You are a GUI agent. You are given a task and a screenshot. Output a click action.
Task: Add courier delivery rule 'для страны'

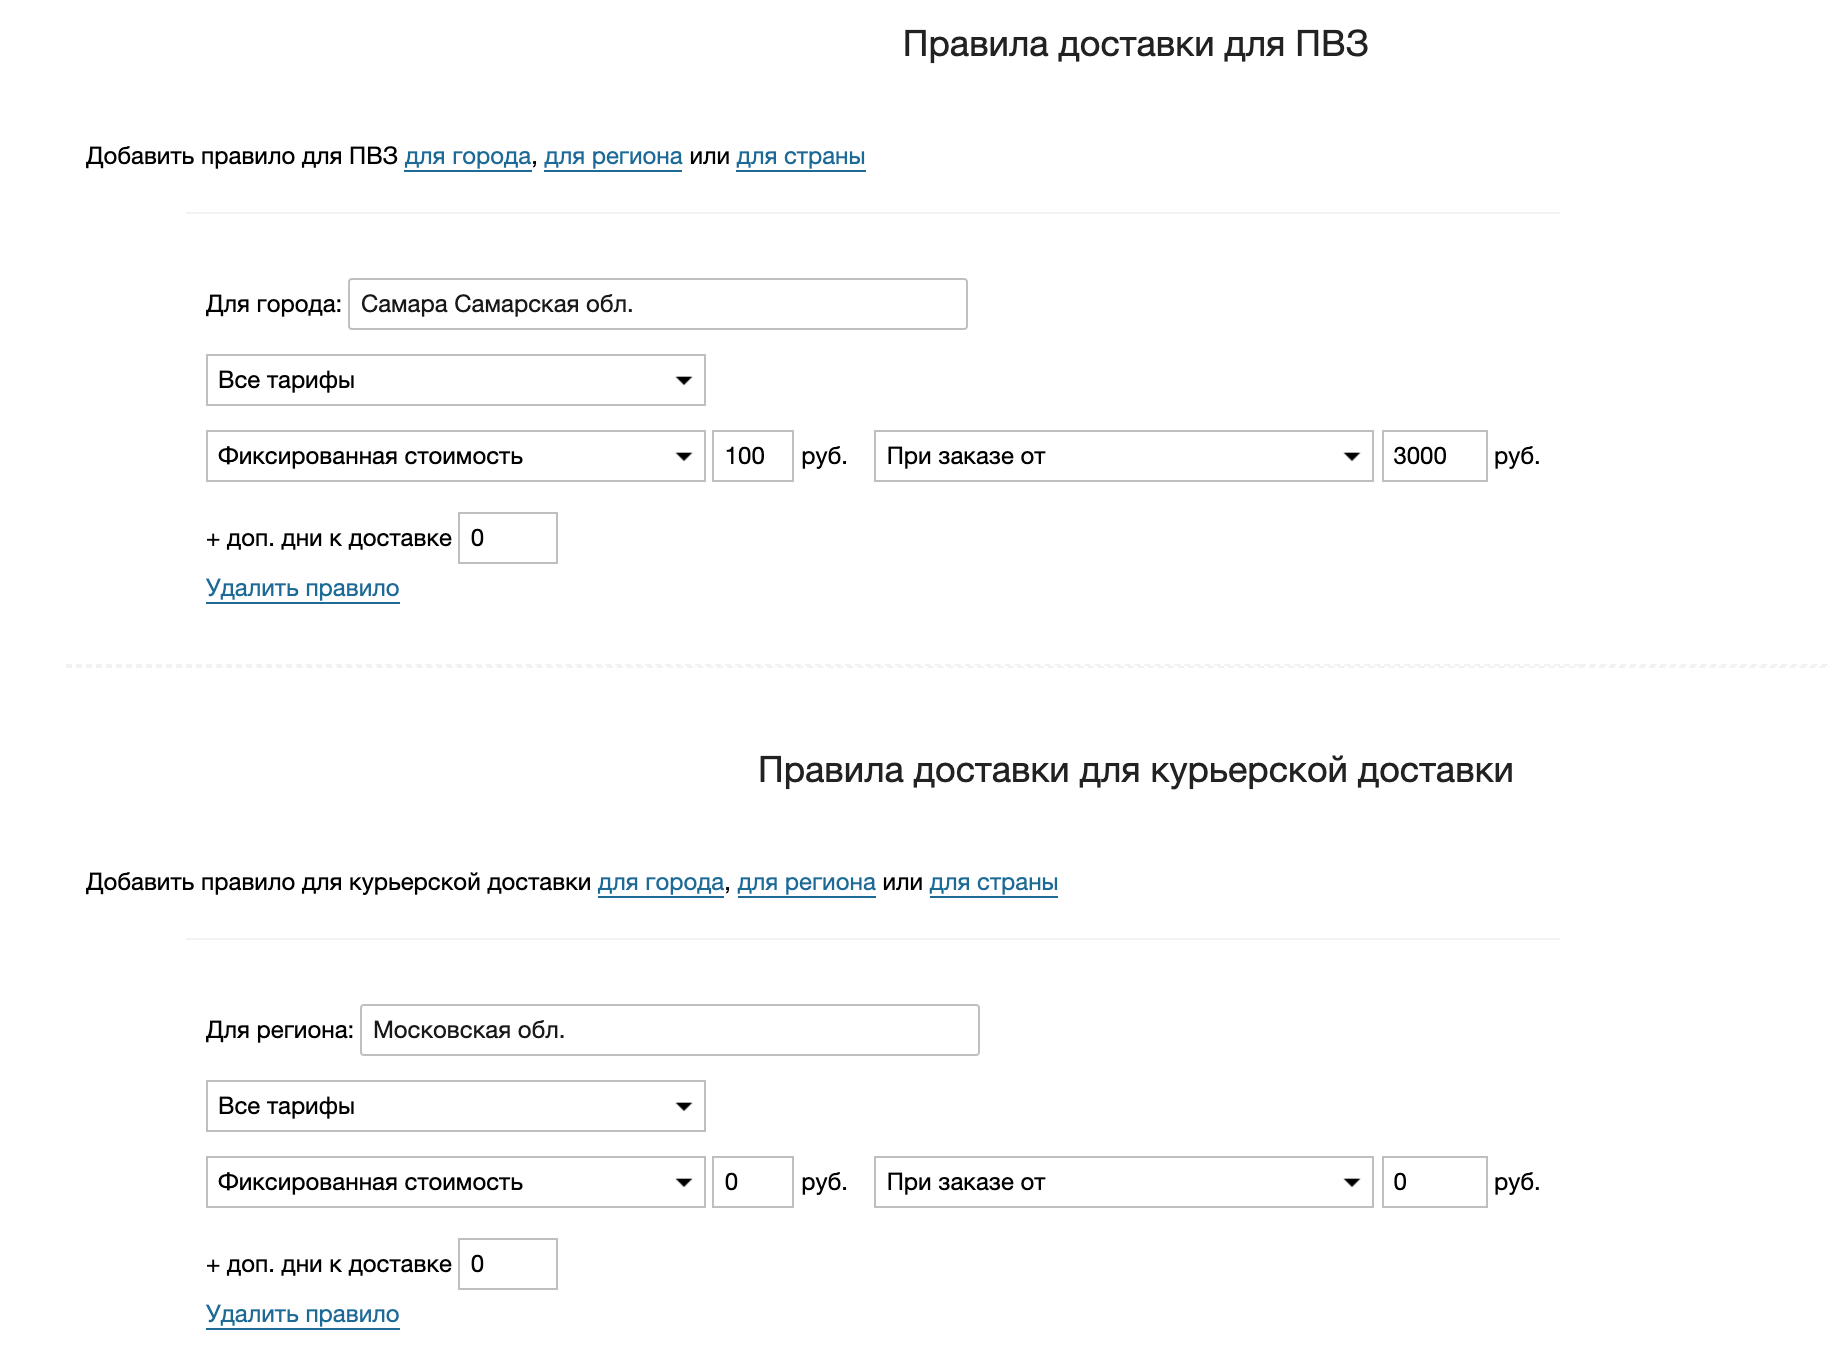click(993, 883)
